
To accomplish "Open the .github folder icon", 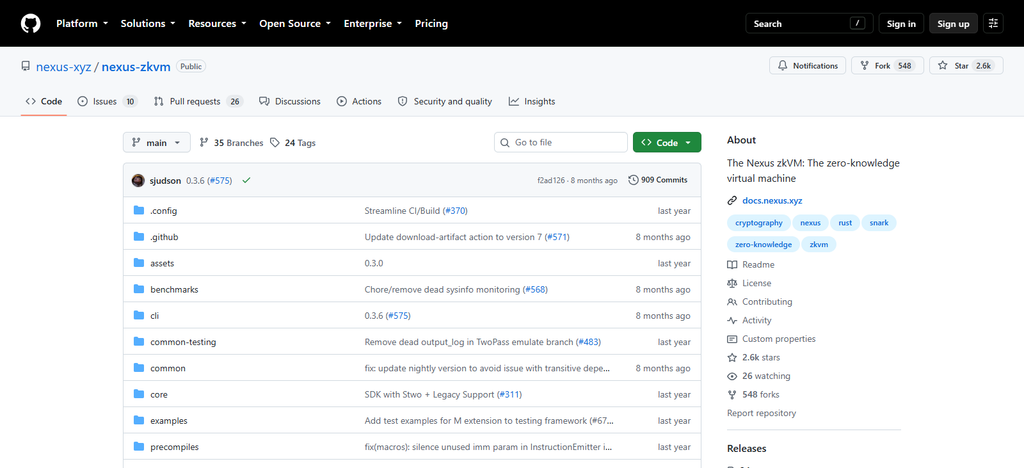I will click(138, 236).
